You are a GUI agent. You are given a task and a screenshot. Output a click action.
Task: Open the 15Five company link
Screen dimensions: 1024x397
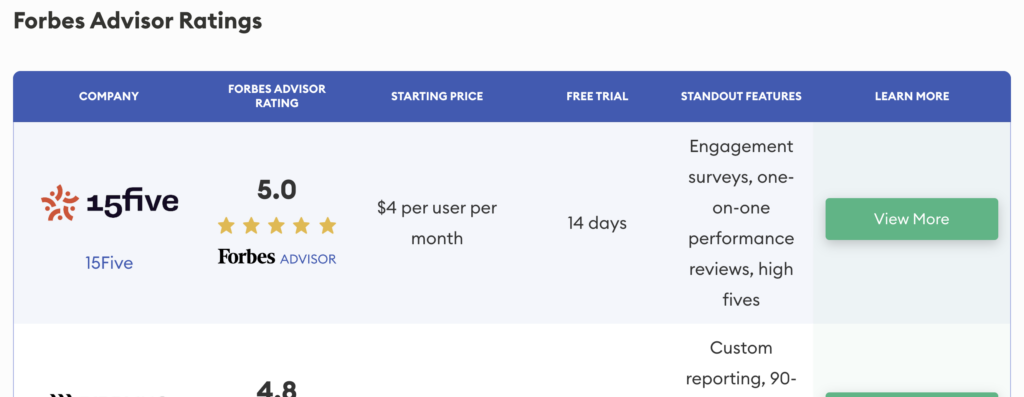(x=109, y=263)
